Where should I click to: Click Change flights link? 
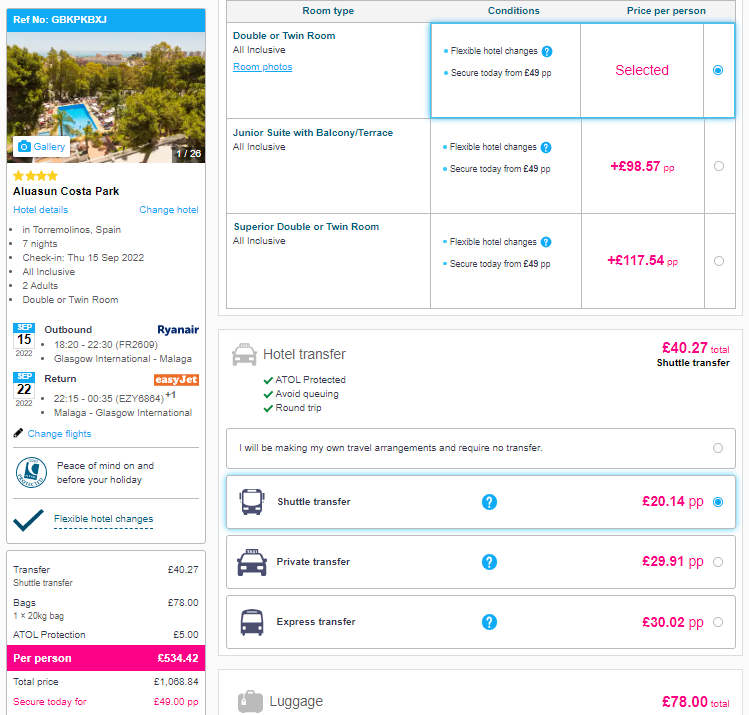tap(59, 434)
